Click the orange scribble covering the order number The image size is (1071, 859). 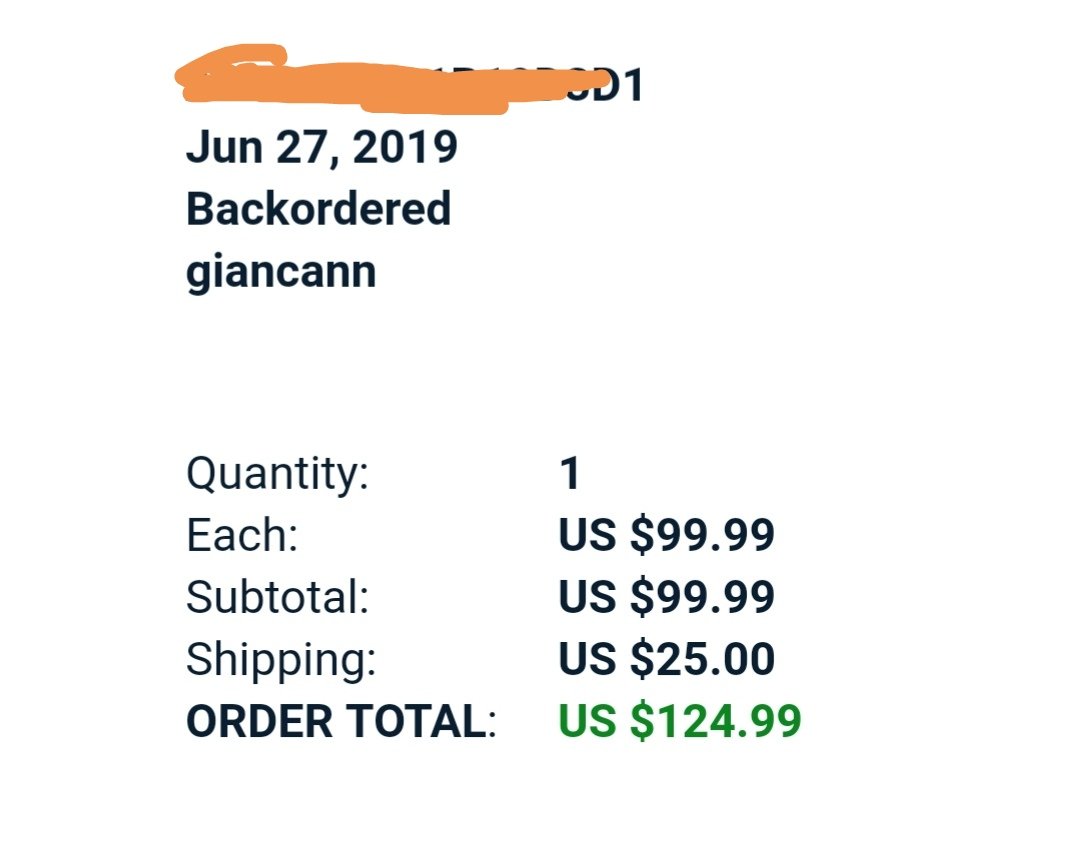[x=380, y=82]
